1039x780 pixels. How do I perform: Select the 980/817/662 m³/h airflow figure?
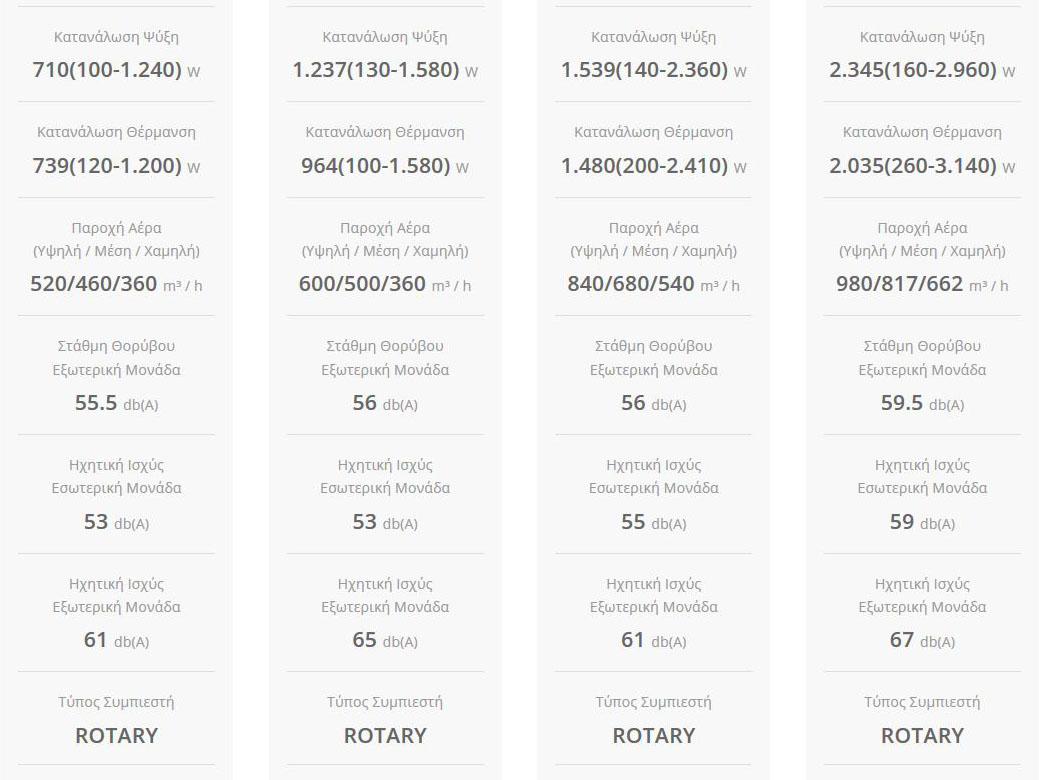[922, 284]
